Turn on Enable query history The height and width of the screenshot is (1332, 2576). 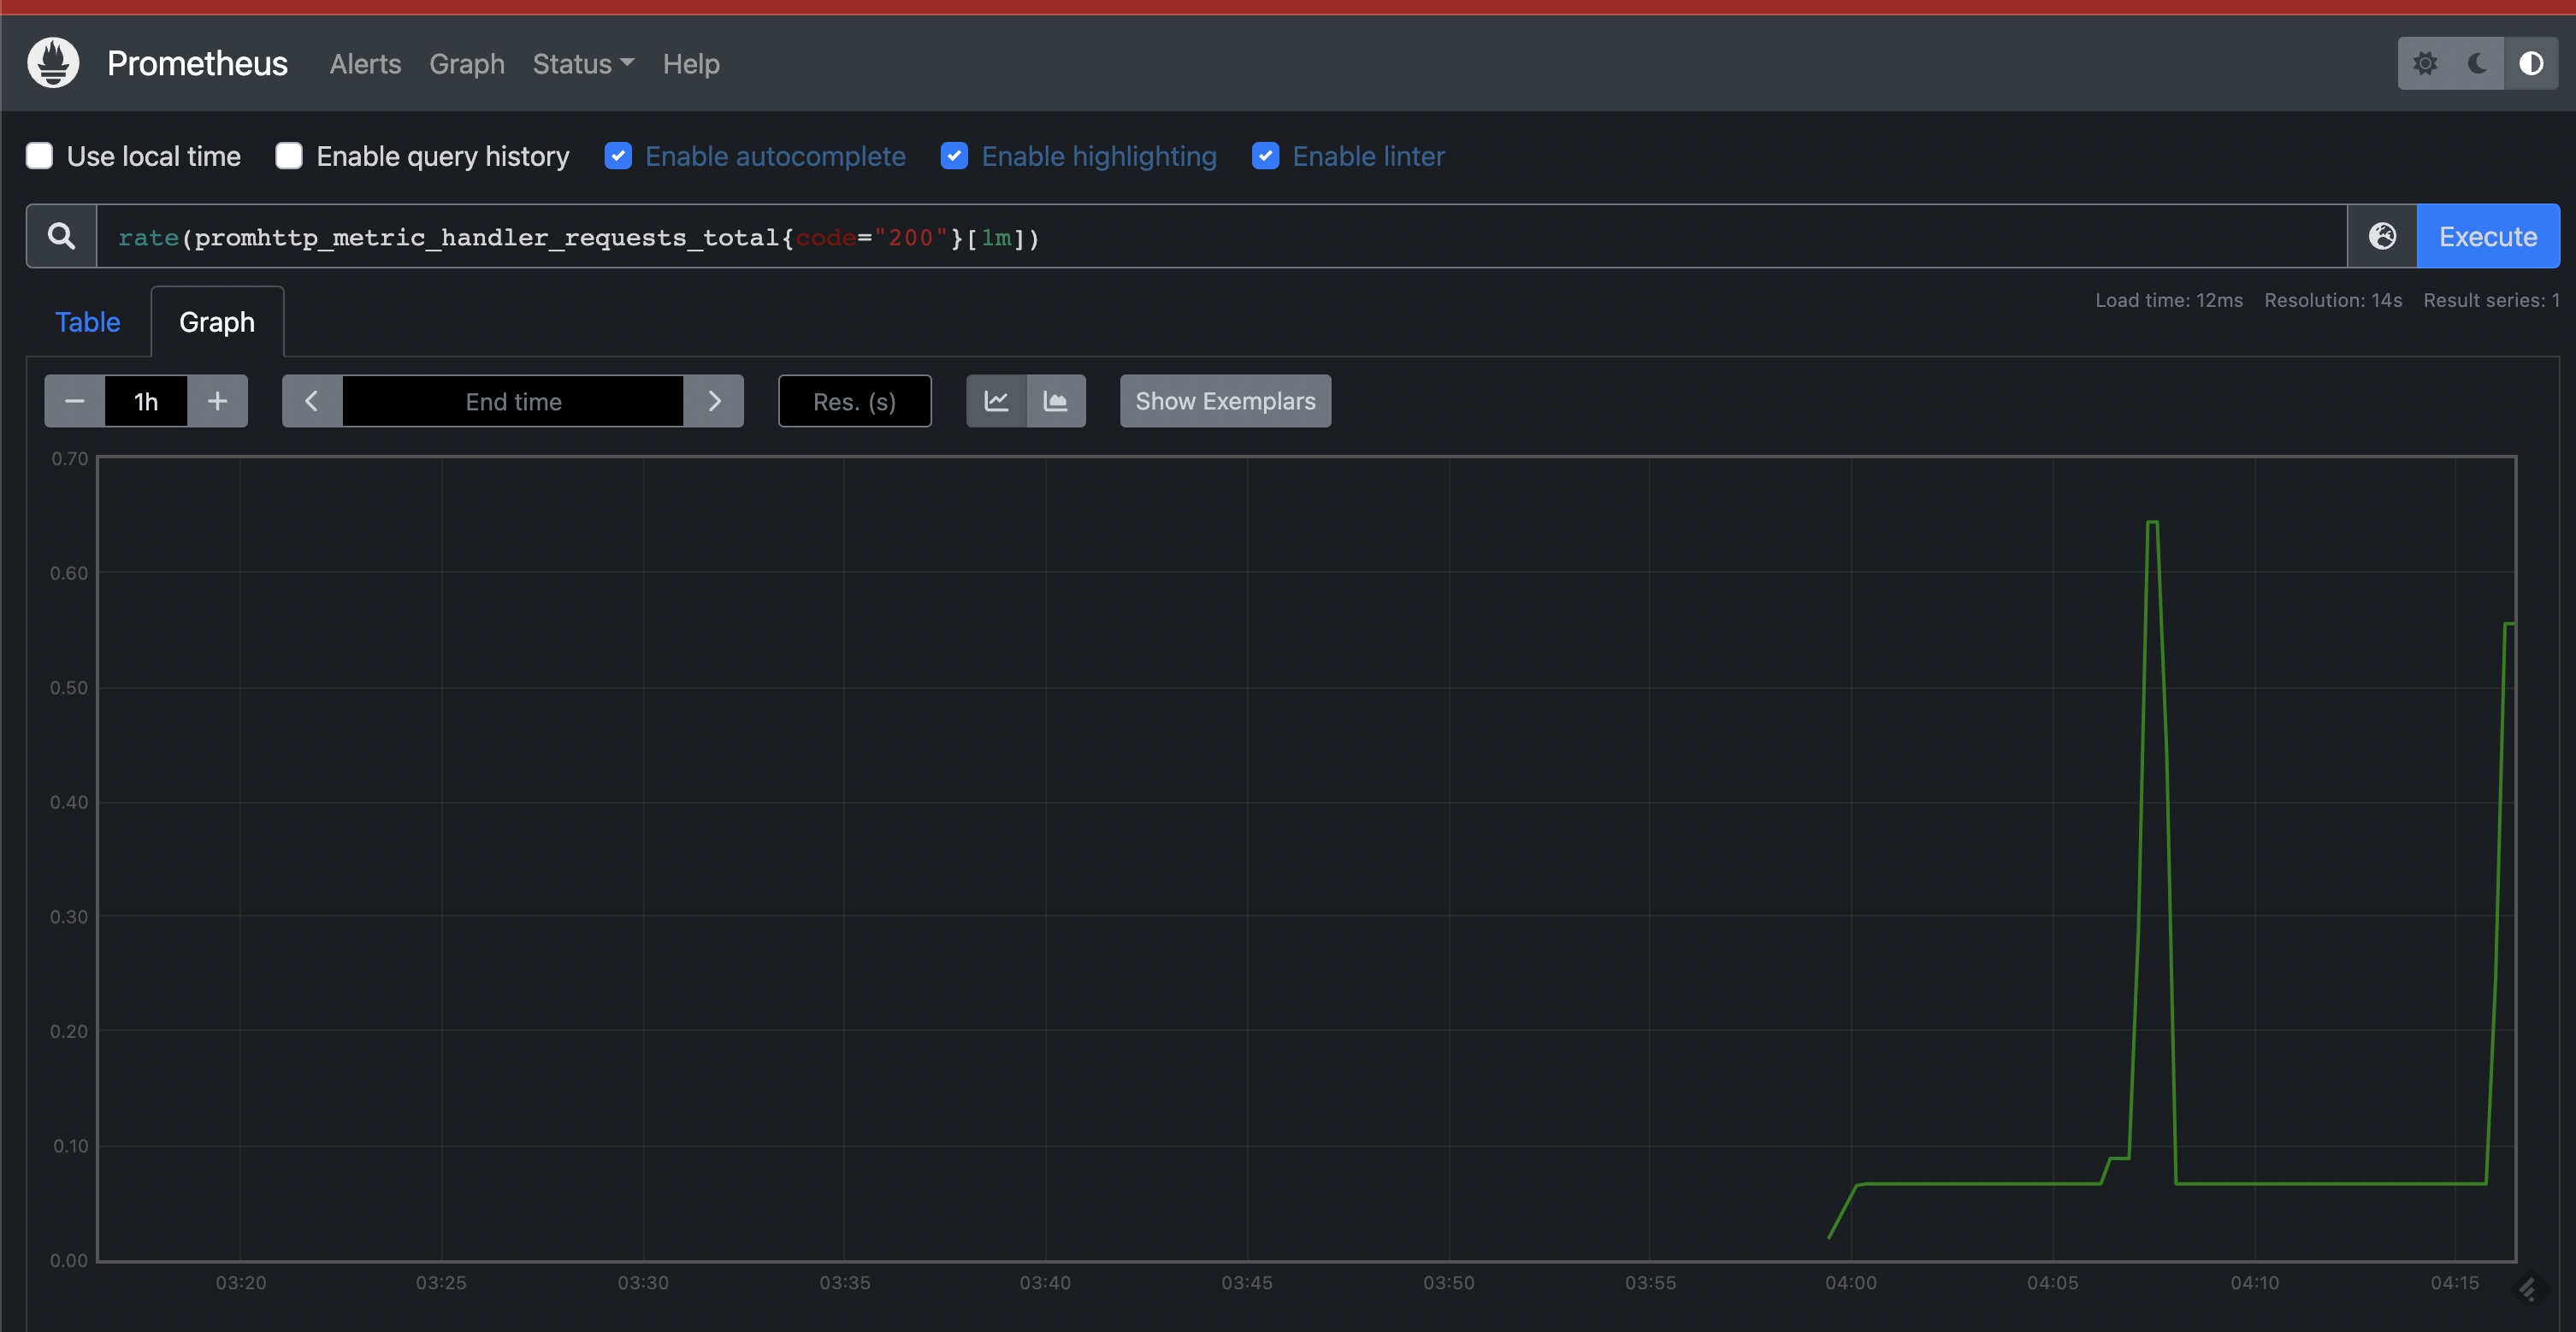point(289,156)
